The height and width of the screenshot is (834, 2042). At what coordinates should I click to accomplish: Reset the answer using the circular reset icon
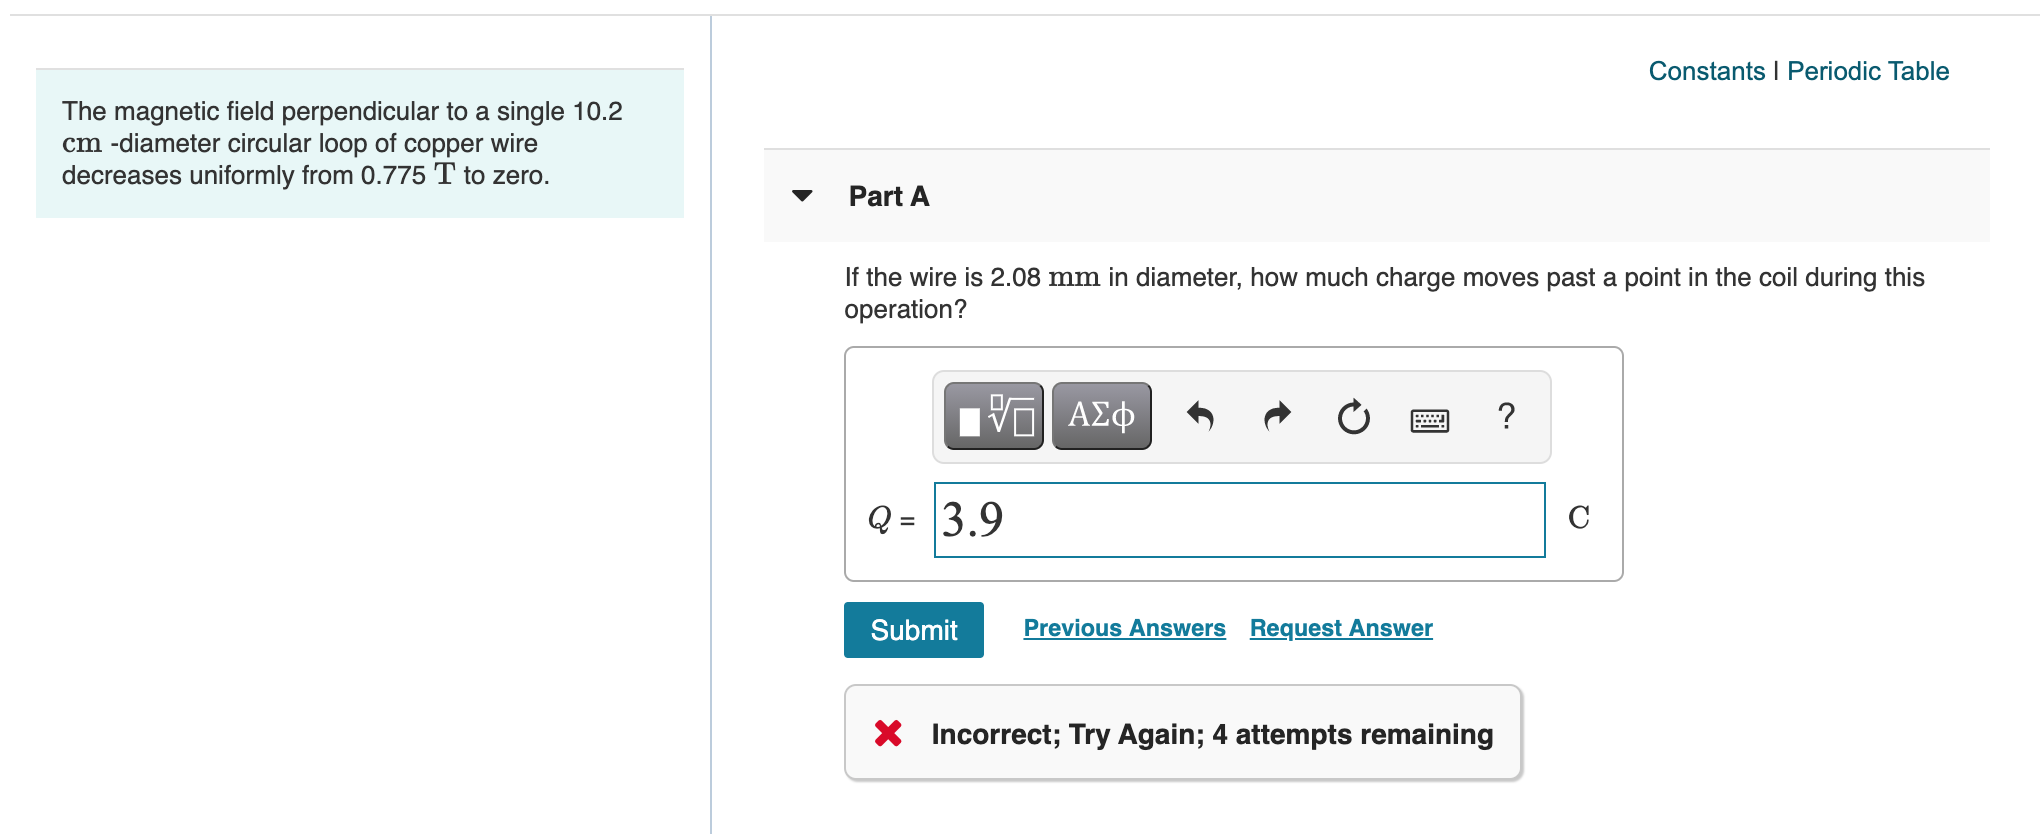coord(1352,416)
